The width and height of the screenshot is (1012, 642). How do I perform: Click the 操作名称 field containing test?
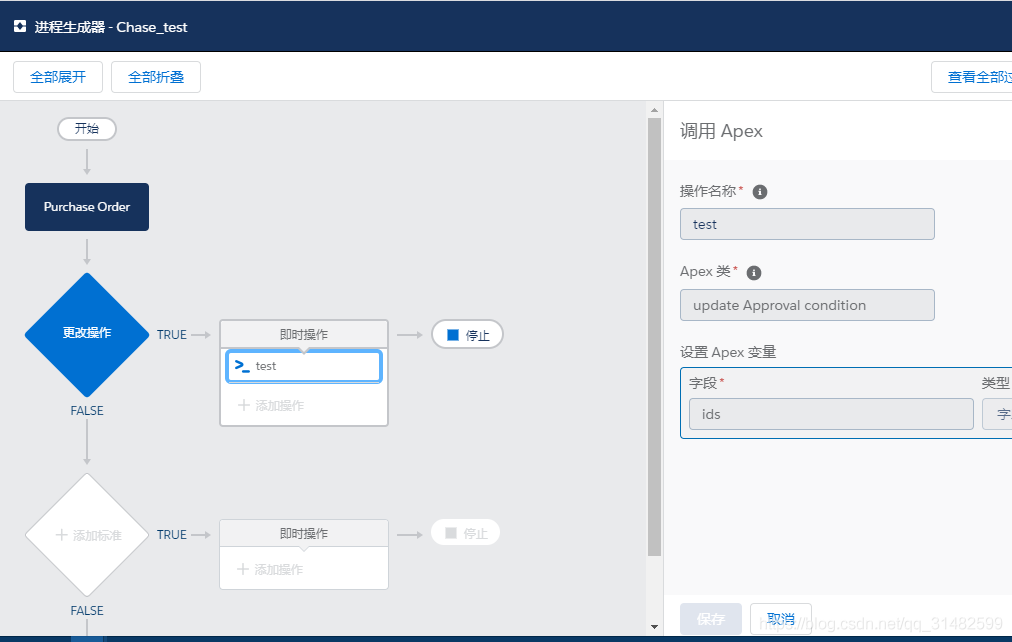pyautogui.click(x=807, y=224)
